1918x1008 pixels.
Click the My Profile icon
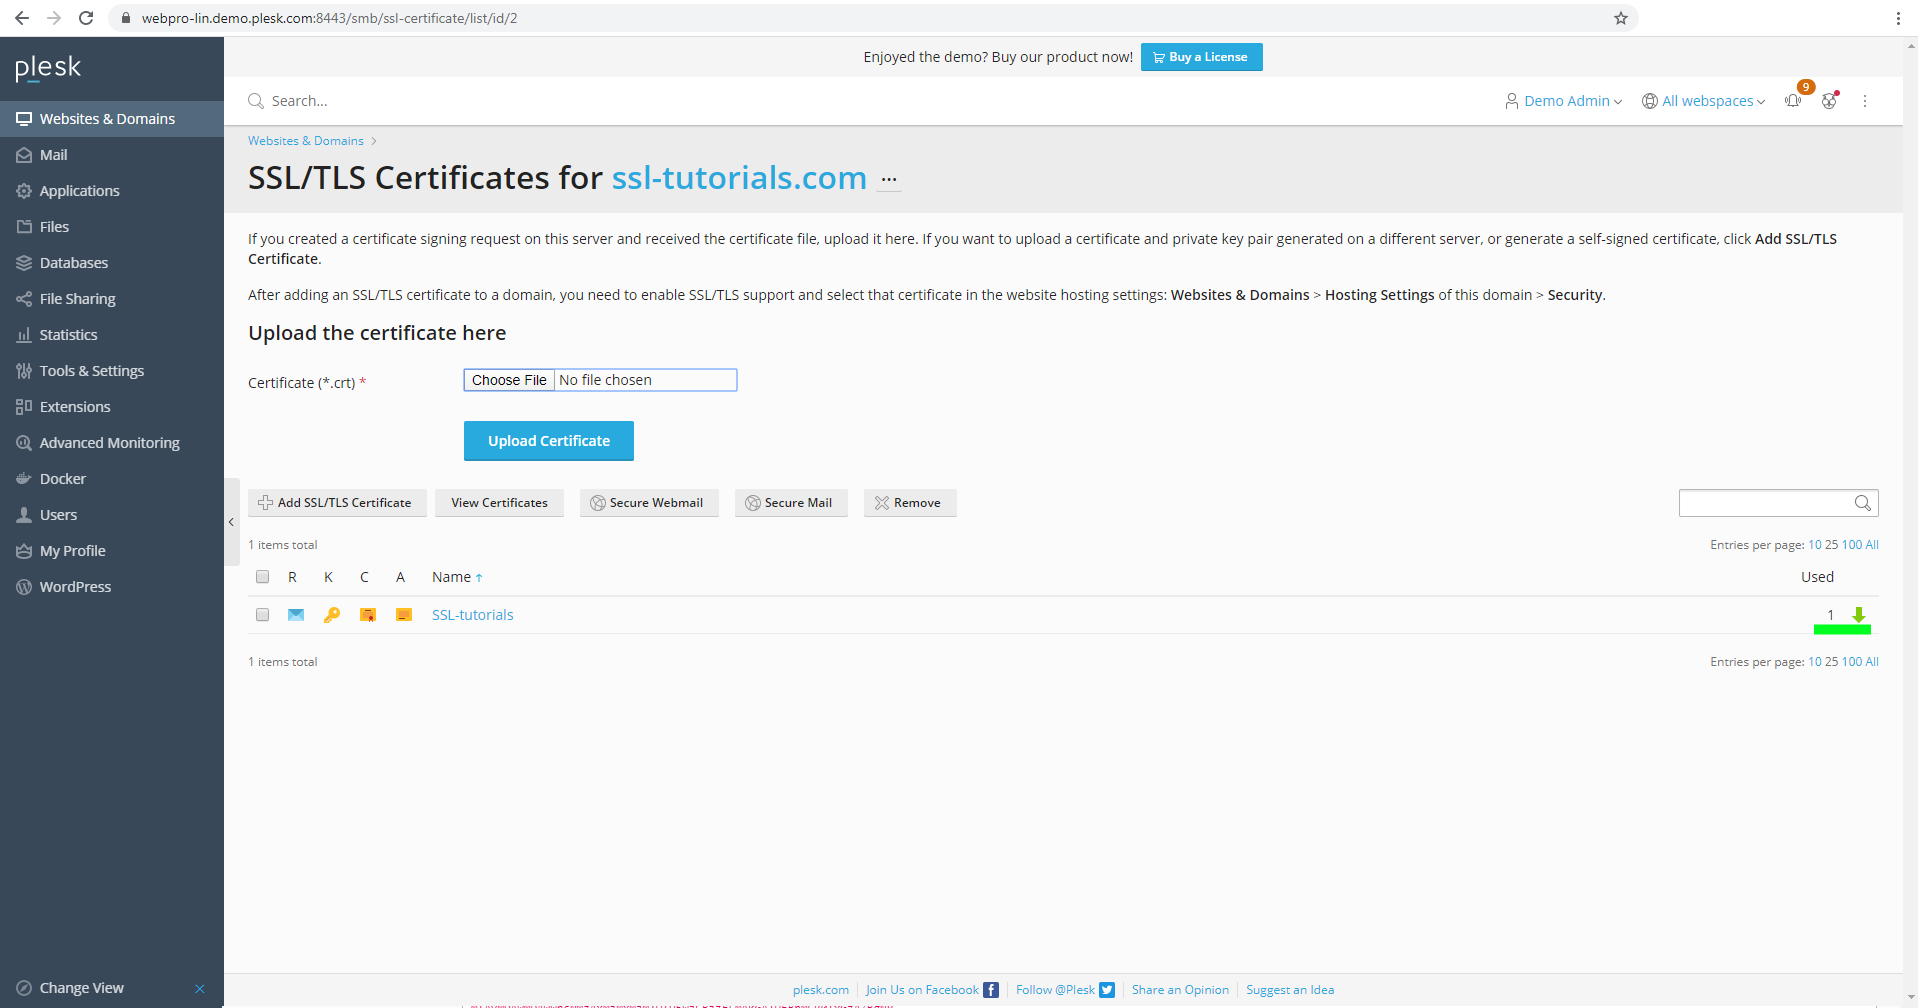24,551
